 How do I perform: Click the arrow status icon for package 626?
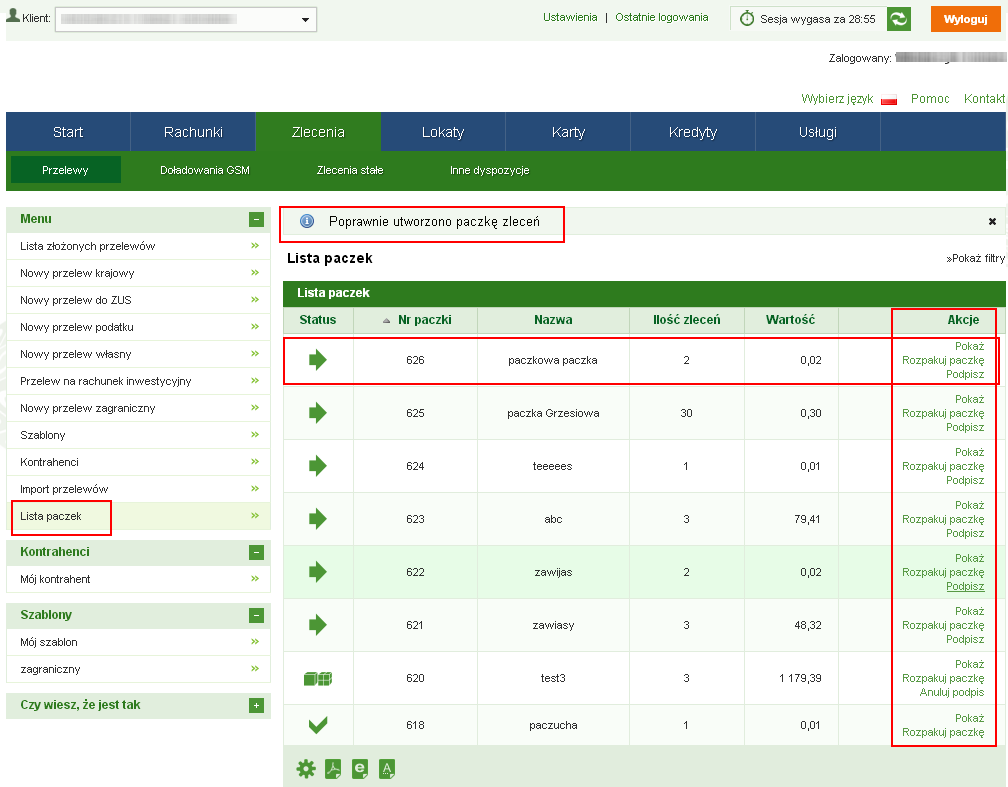[x=318, y=360]
